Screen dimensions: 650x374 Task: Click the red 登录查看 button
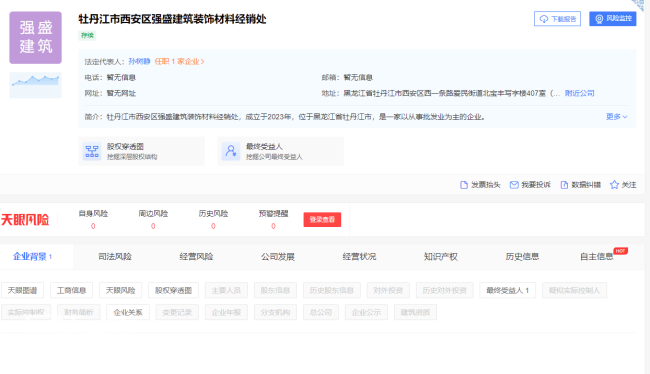[x=322, y=219]
